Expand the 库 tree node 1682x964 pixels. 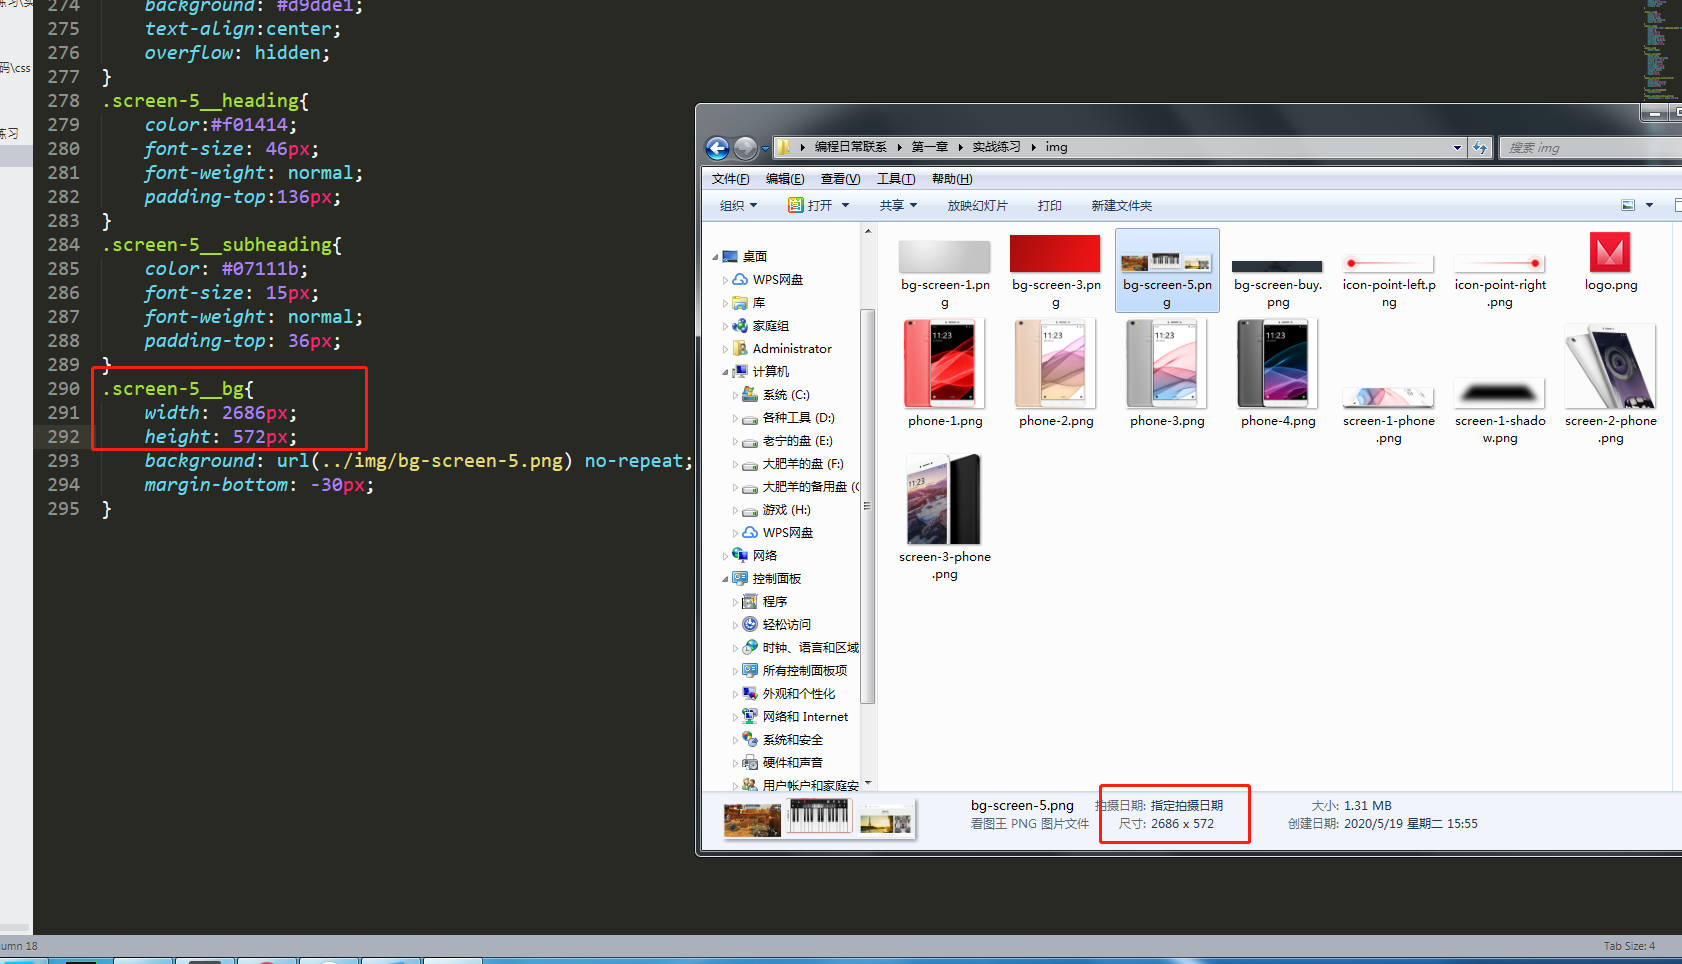click(725, 303)
